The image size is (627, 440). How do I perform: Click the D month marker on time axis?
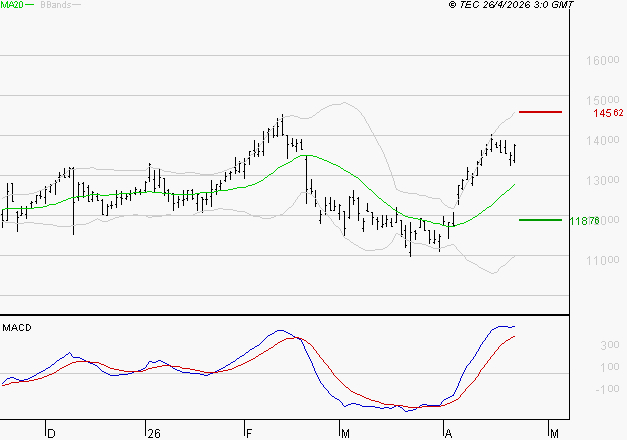coord(51,434)
